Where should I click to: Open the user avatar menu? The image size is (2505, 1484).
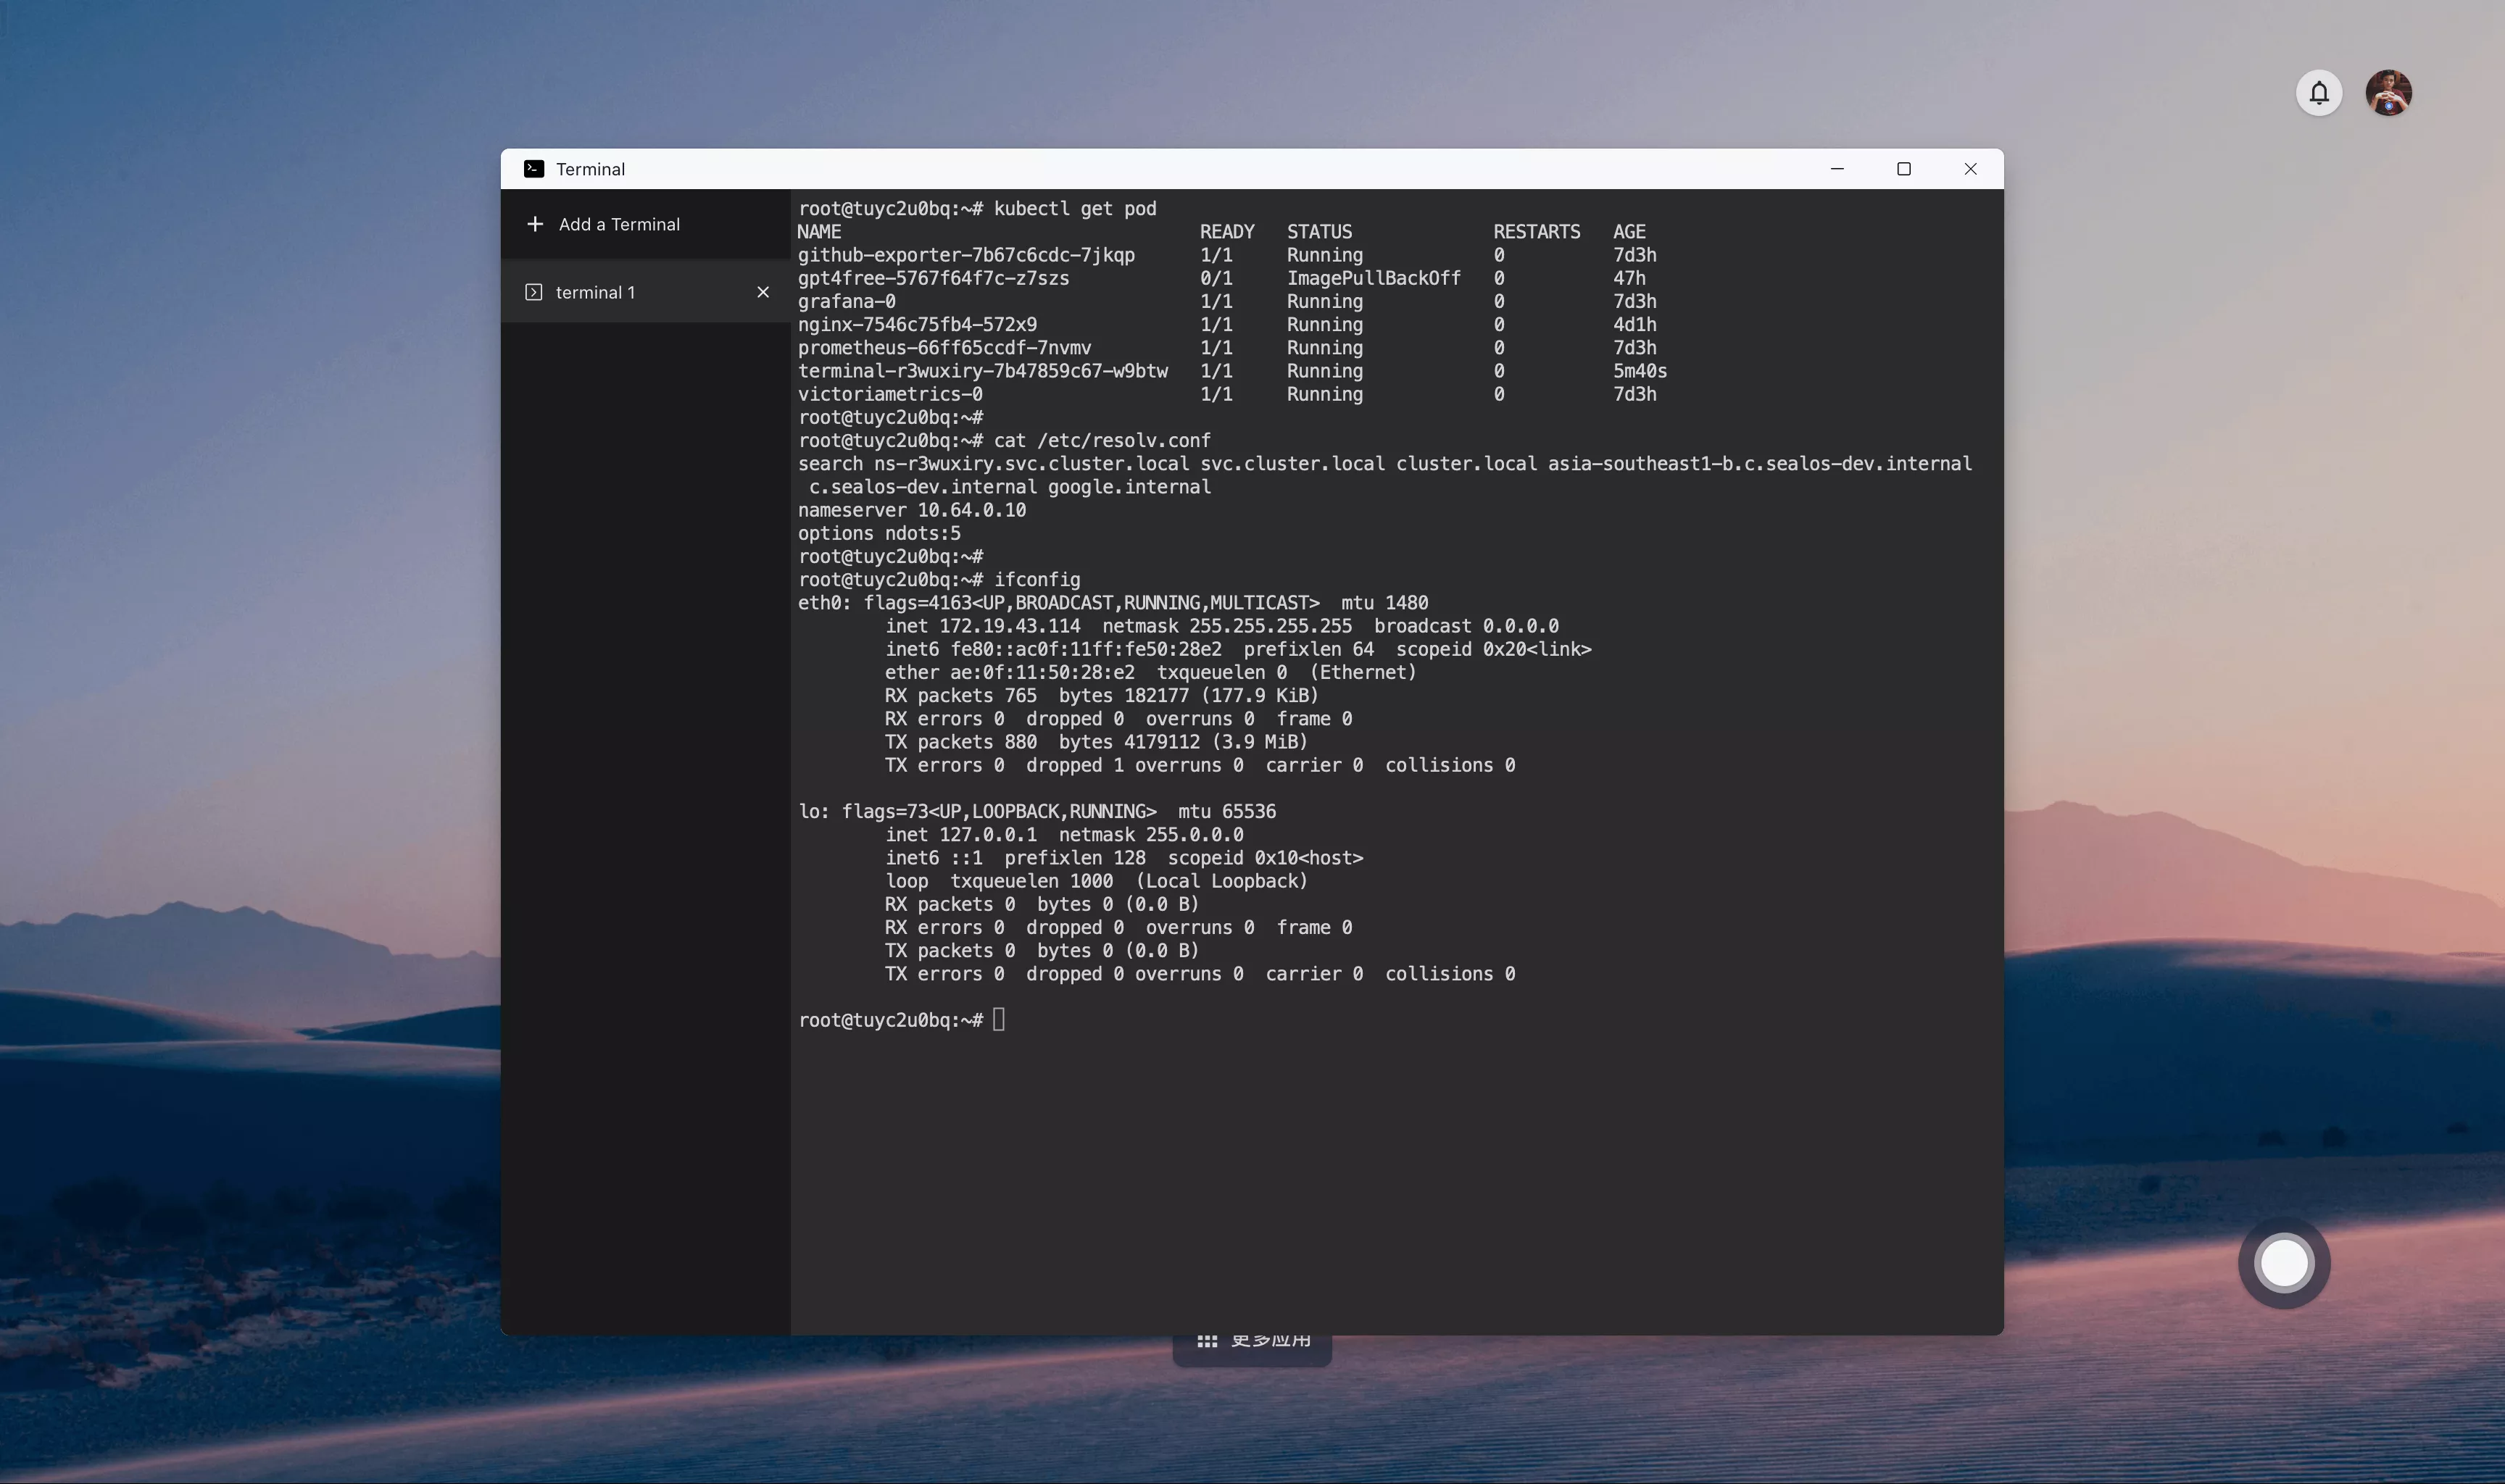2388,93
